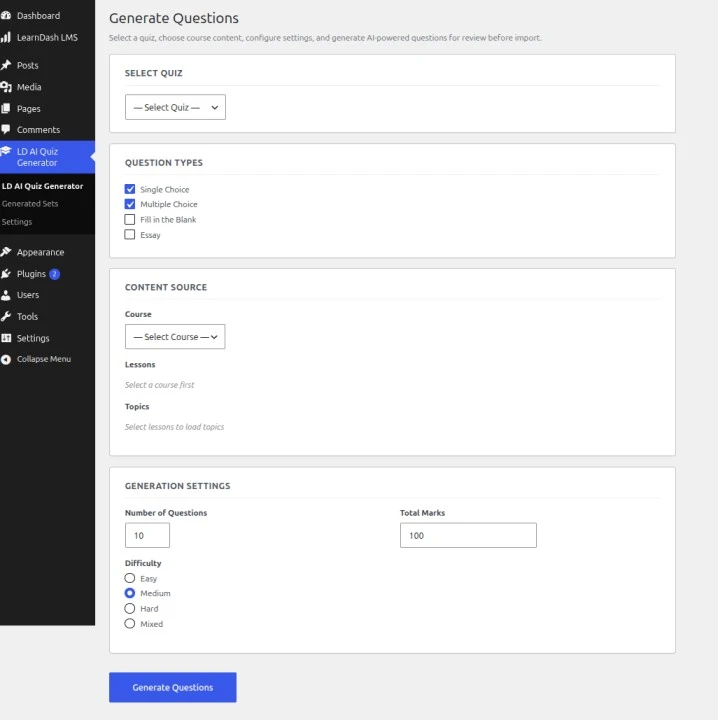Viewport: 718px width, 720px height.
Task: Enable the Essay question type checkbox
Action: click(x=130, y=235)
